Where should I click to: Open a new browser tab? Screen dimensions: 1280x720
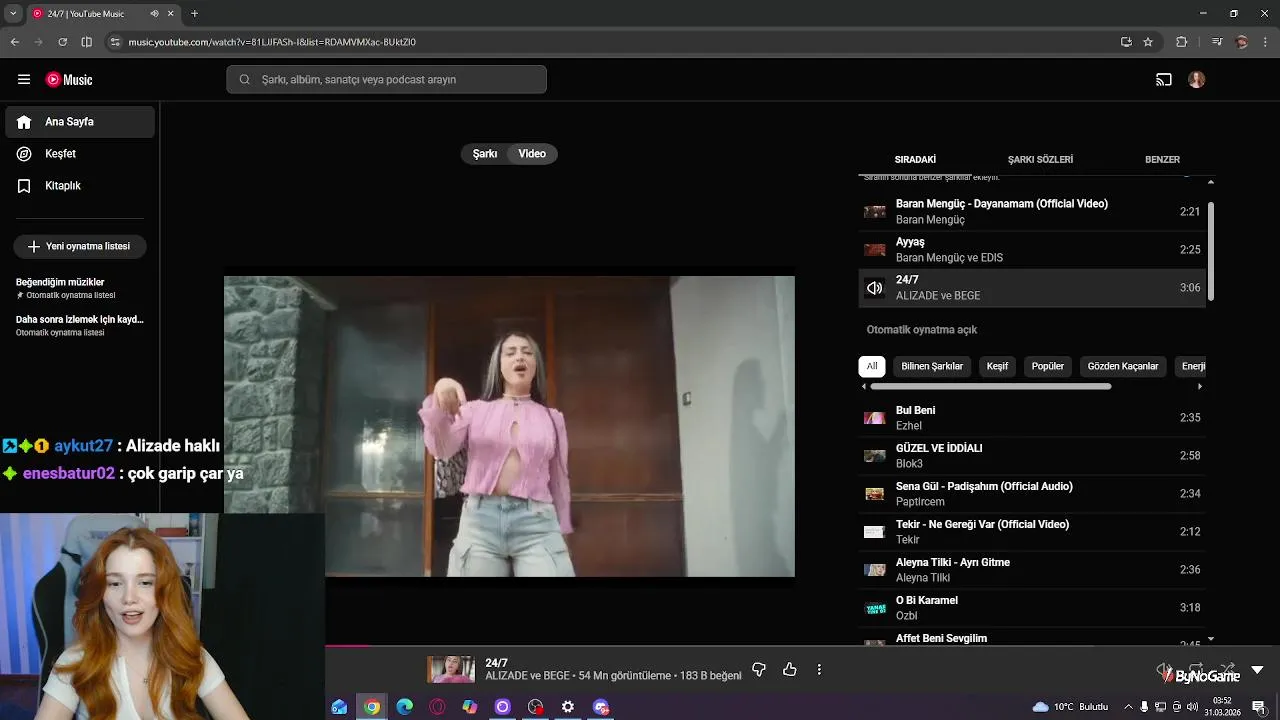194,14
